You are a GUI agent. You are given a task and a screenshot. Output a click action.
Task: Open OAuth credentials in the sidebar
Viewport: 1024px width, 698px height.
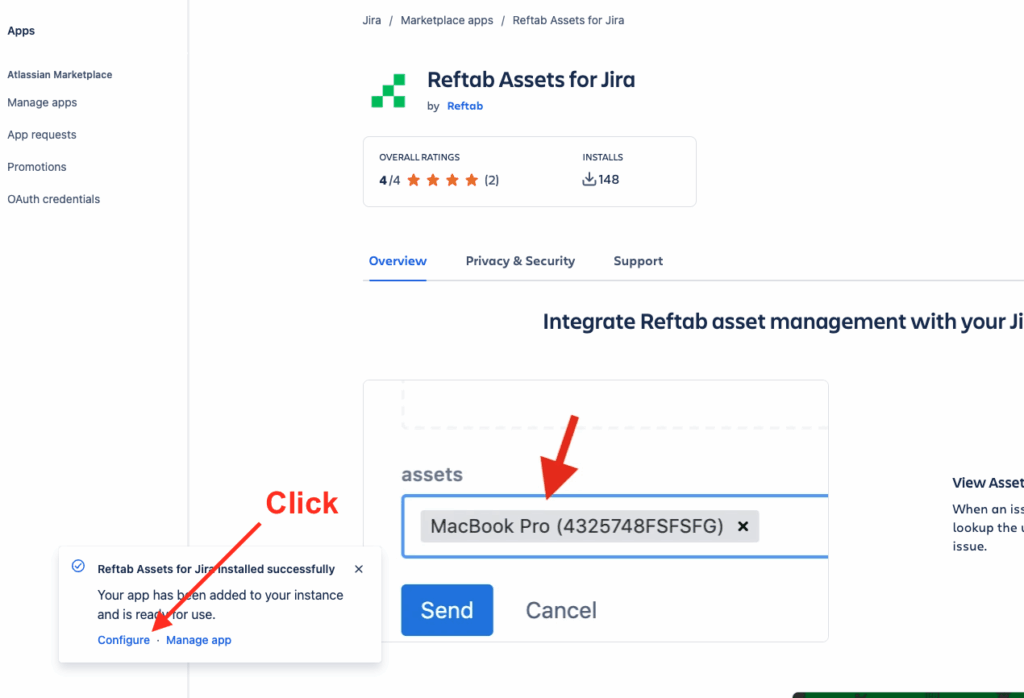coord(53,198)
